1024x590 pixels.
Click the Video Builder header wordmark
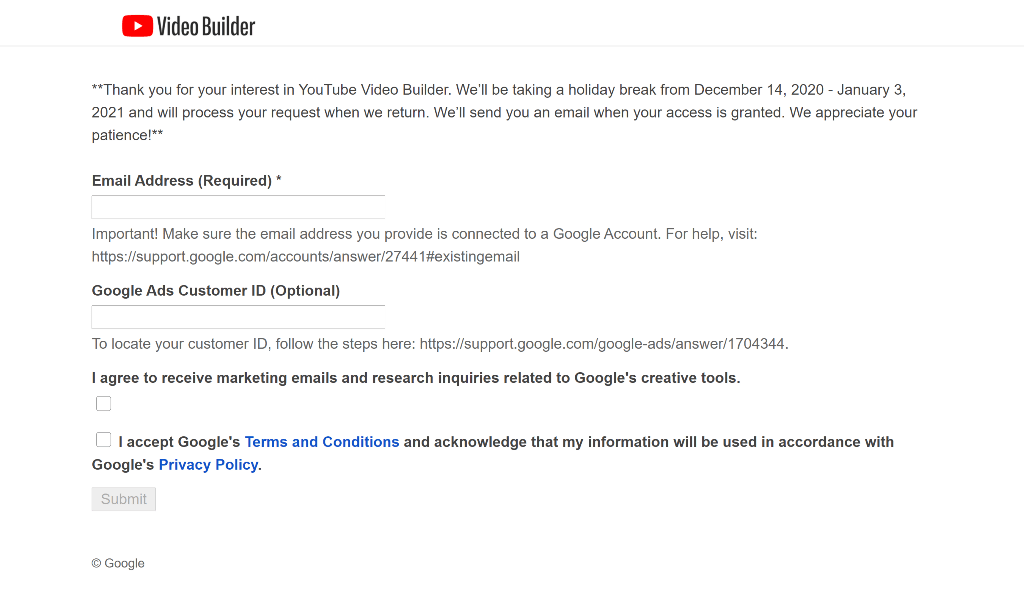pyautogui.click(x=206, y=26)
